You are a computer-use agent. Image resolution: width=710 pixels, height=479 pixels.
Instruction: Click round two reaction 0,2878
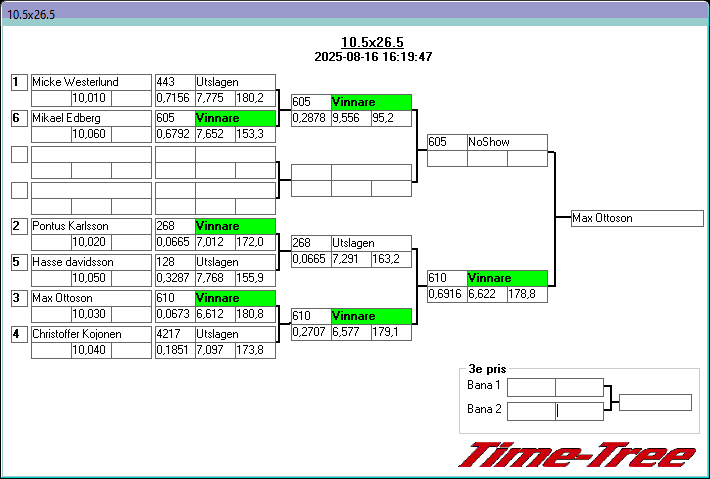click(x=311, y=118)
